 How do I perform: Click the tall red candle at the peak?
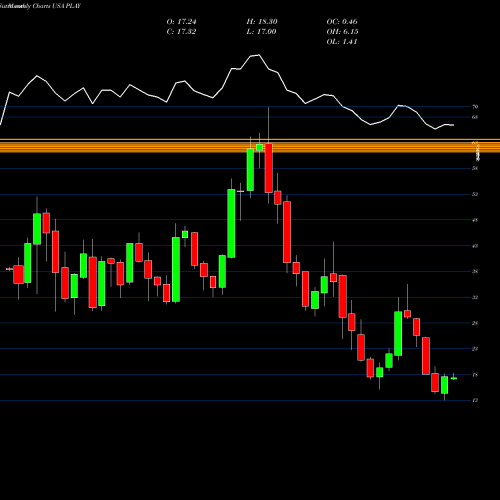[268, 168]
